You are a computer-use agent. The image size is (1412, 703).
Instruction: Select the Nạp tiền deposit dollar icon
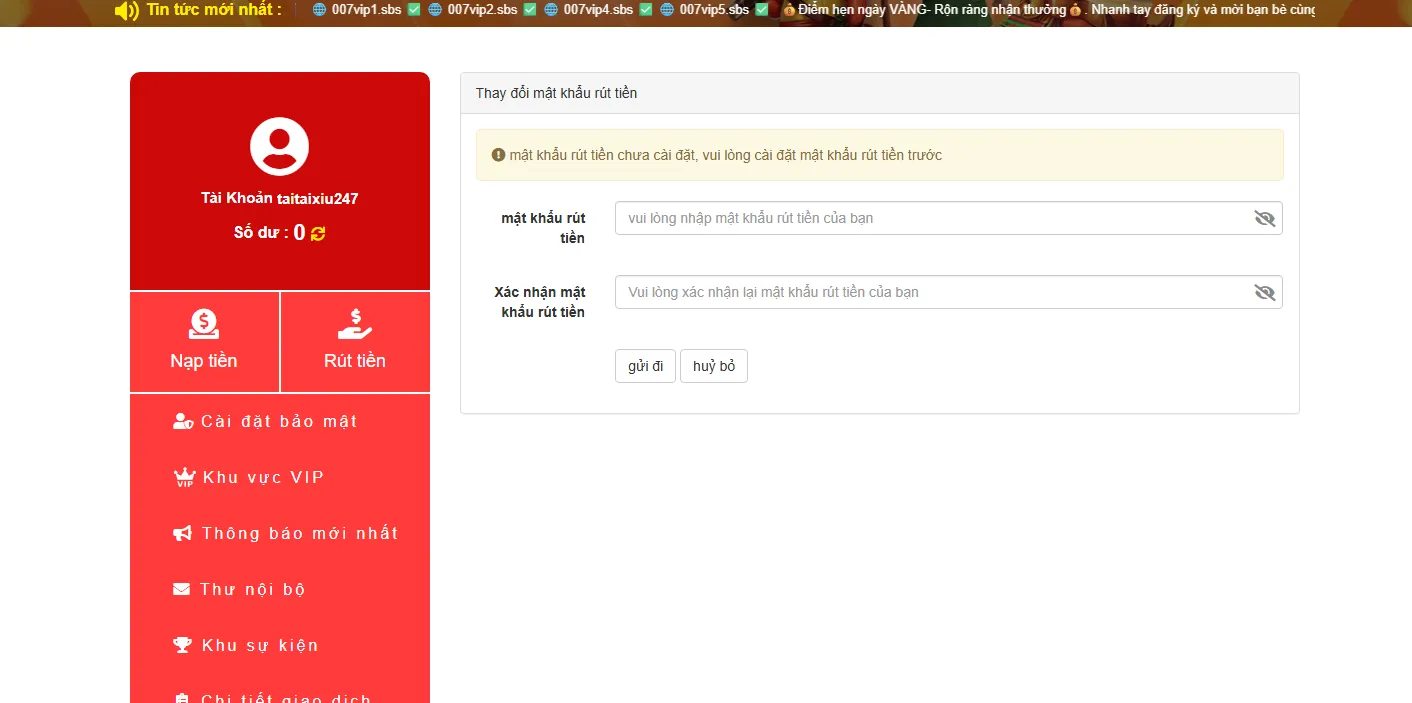(204, 322)
